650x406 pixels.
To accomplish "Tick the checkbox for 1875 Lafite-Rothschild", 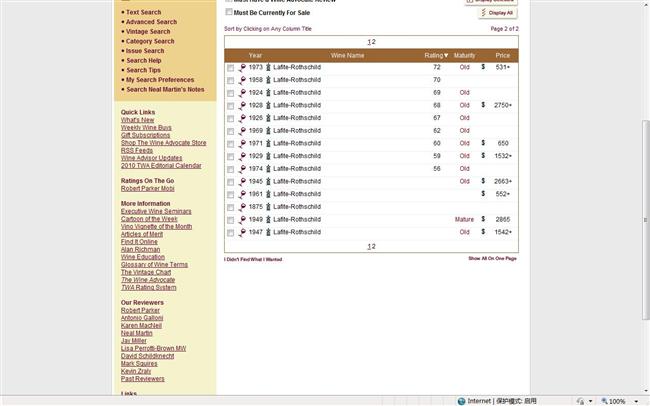I will coord(230,207).
